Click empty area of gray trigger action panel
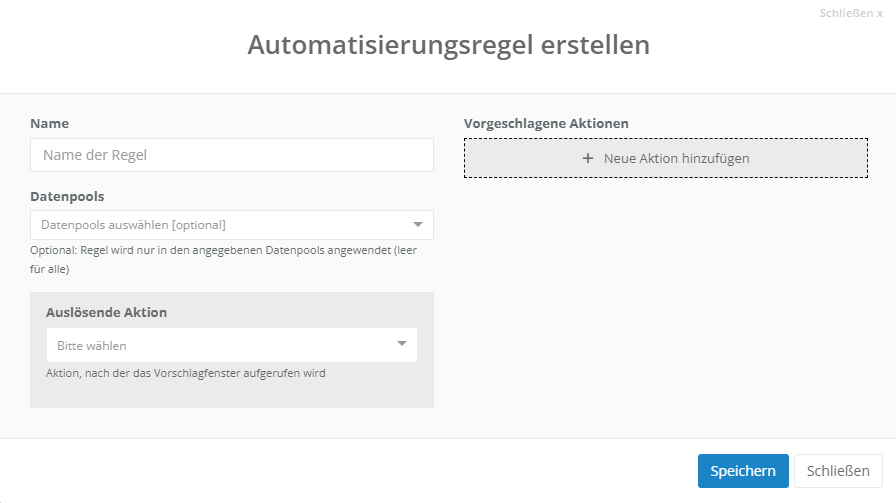The height and width of the screenshot is (503, 896). [x=232, y=394]
